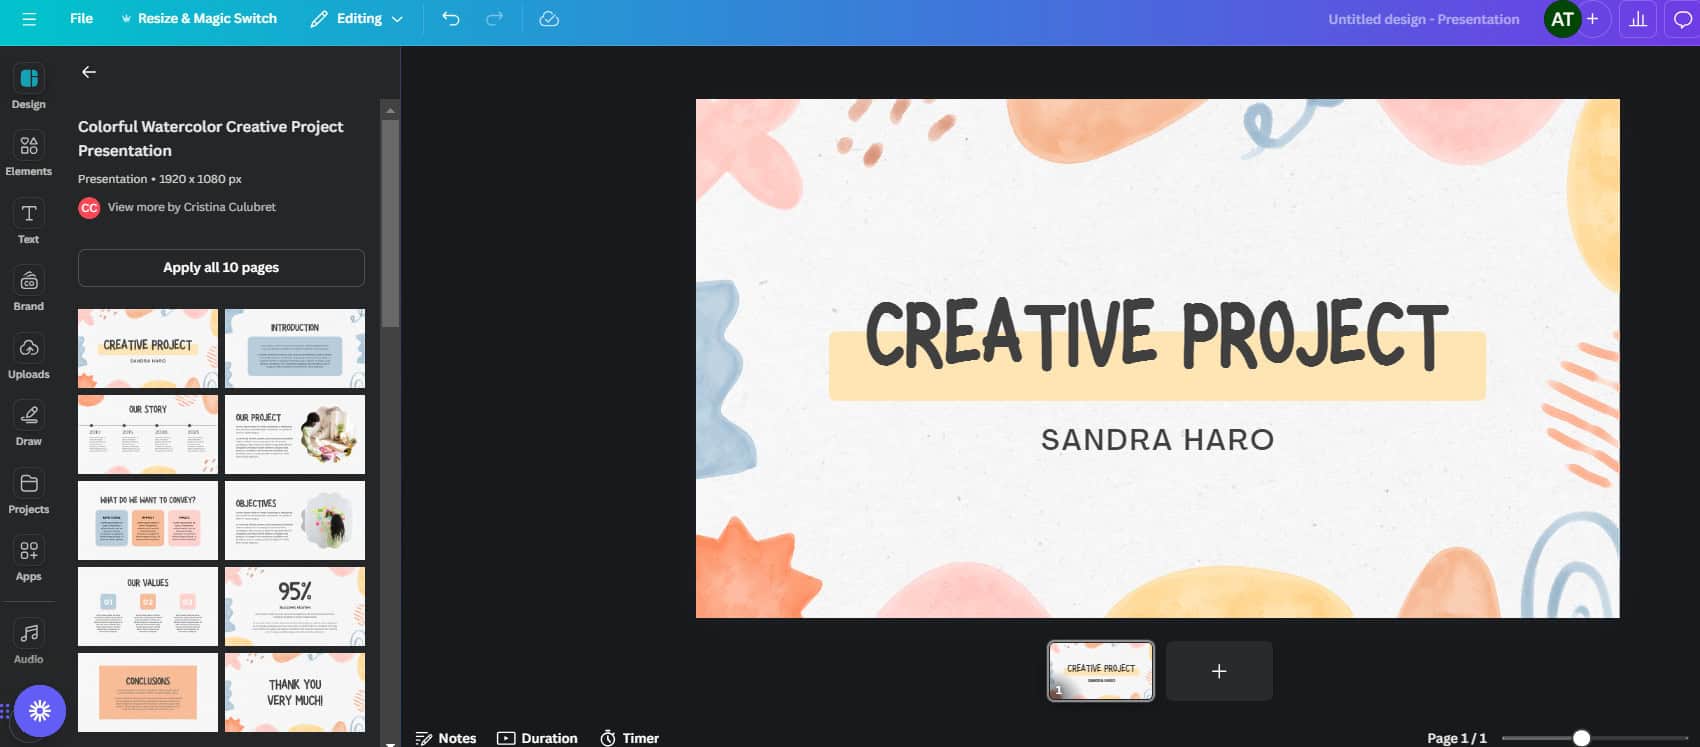Select the Draw tool
1700x747 pixels.
[x=29, y=424]
